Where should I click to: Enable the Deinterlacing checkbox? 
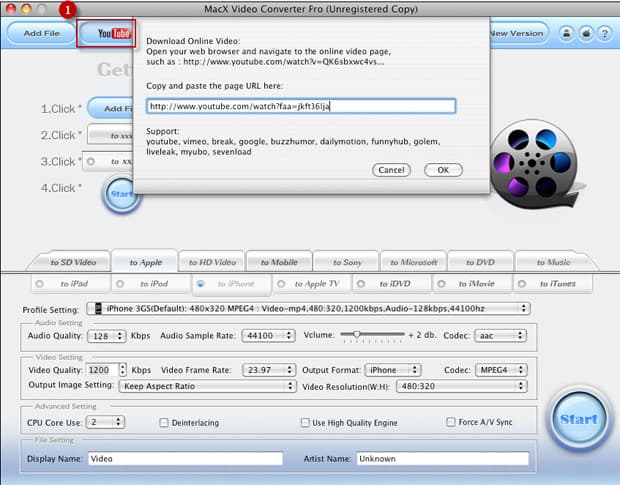164,423
